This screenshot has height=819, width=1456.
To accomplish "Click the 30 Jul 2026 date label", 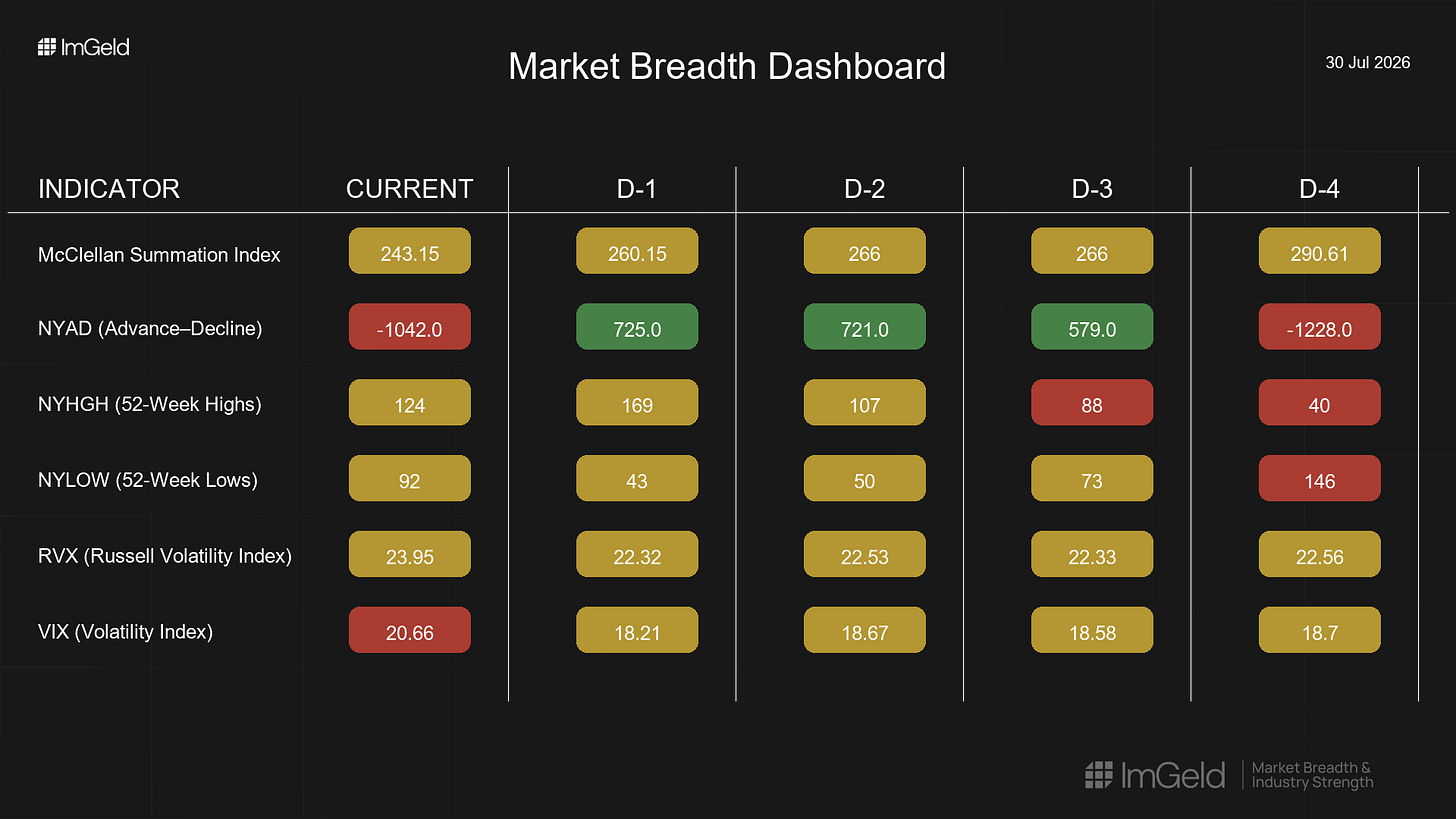I will point(1367,62).
